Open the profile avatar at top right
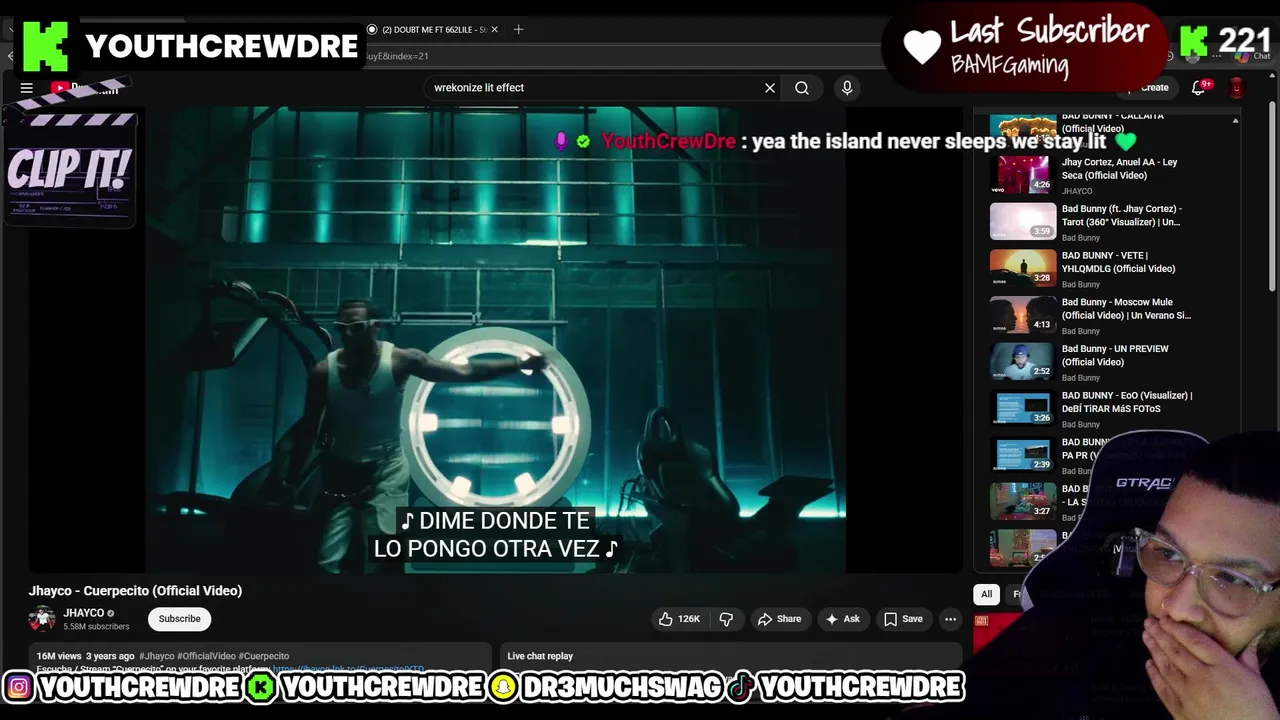 click(x=1237, y=88)
